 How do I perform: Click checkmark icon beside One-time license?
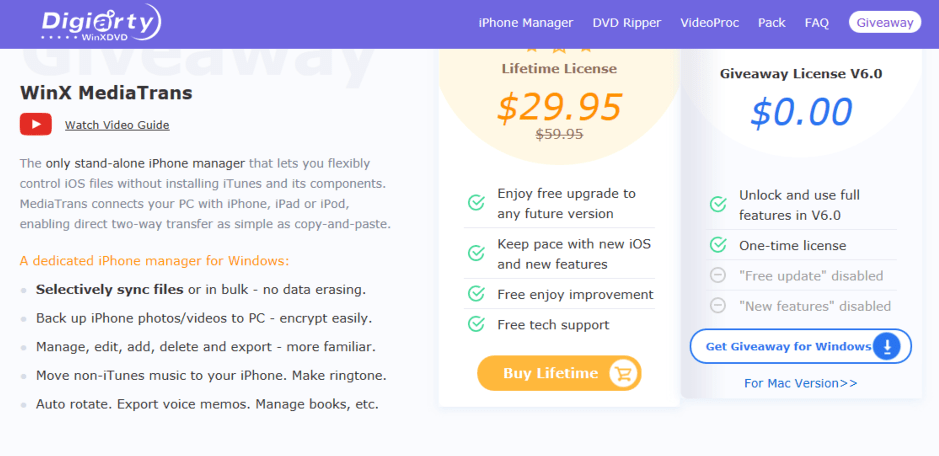(x=717, y=245)
